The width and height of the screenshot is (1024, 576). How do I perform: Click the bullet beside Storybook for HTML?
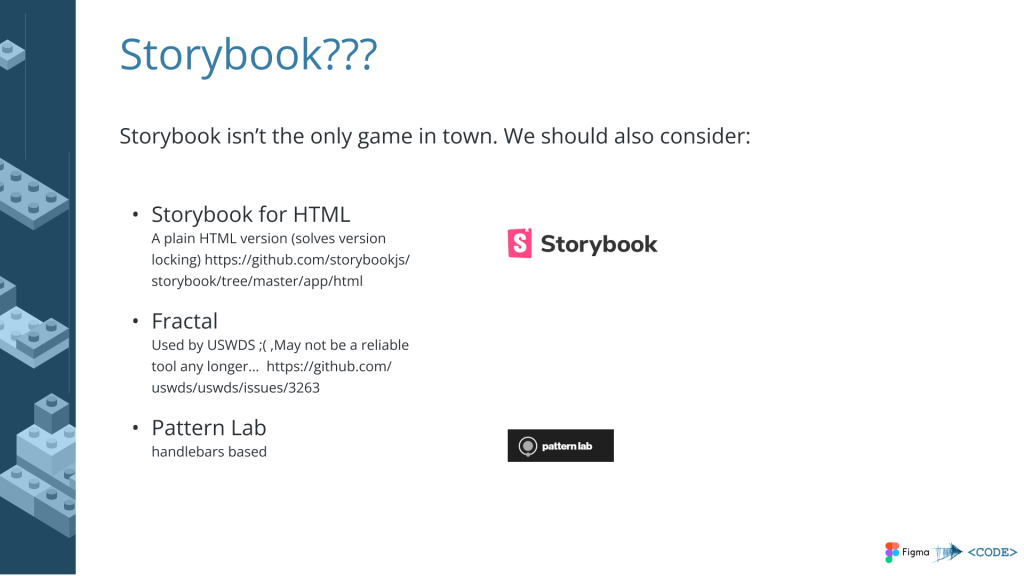(x=135, y=215)
